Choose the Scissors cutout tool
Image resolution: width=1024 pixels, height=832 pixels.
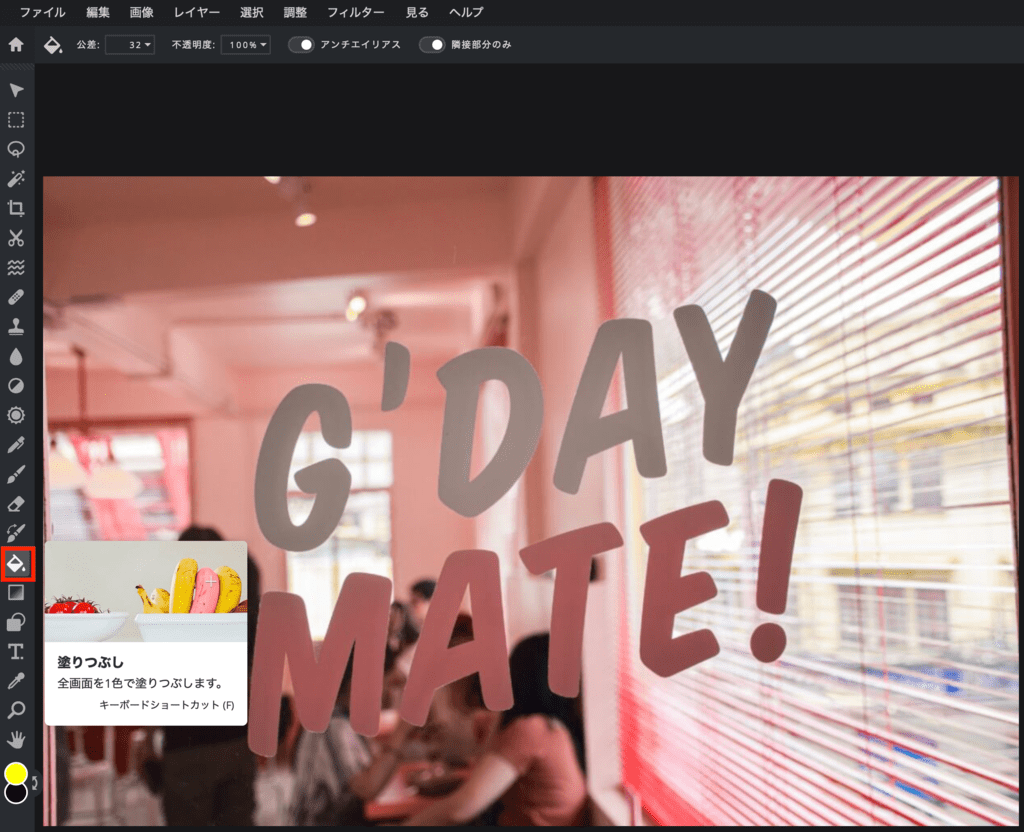coord(16,238)
